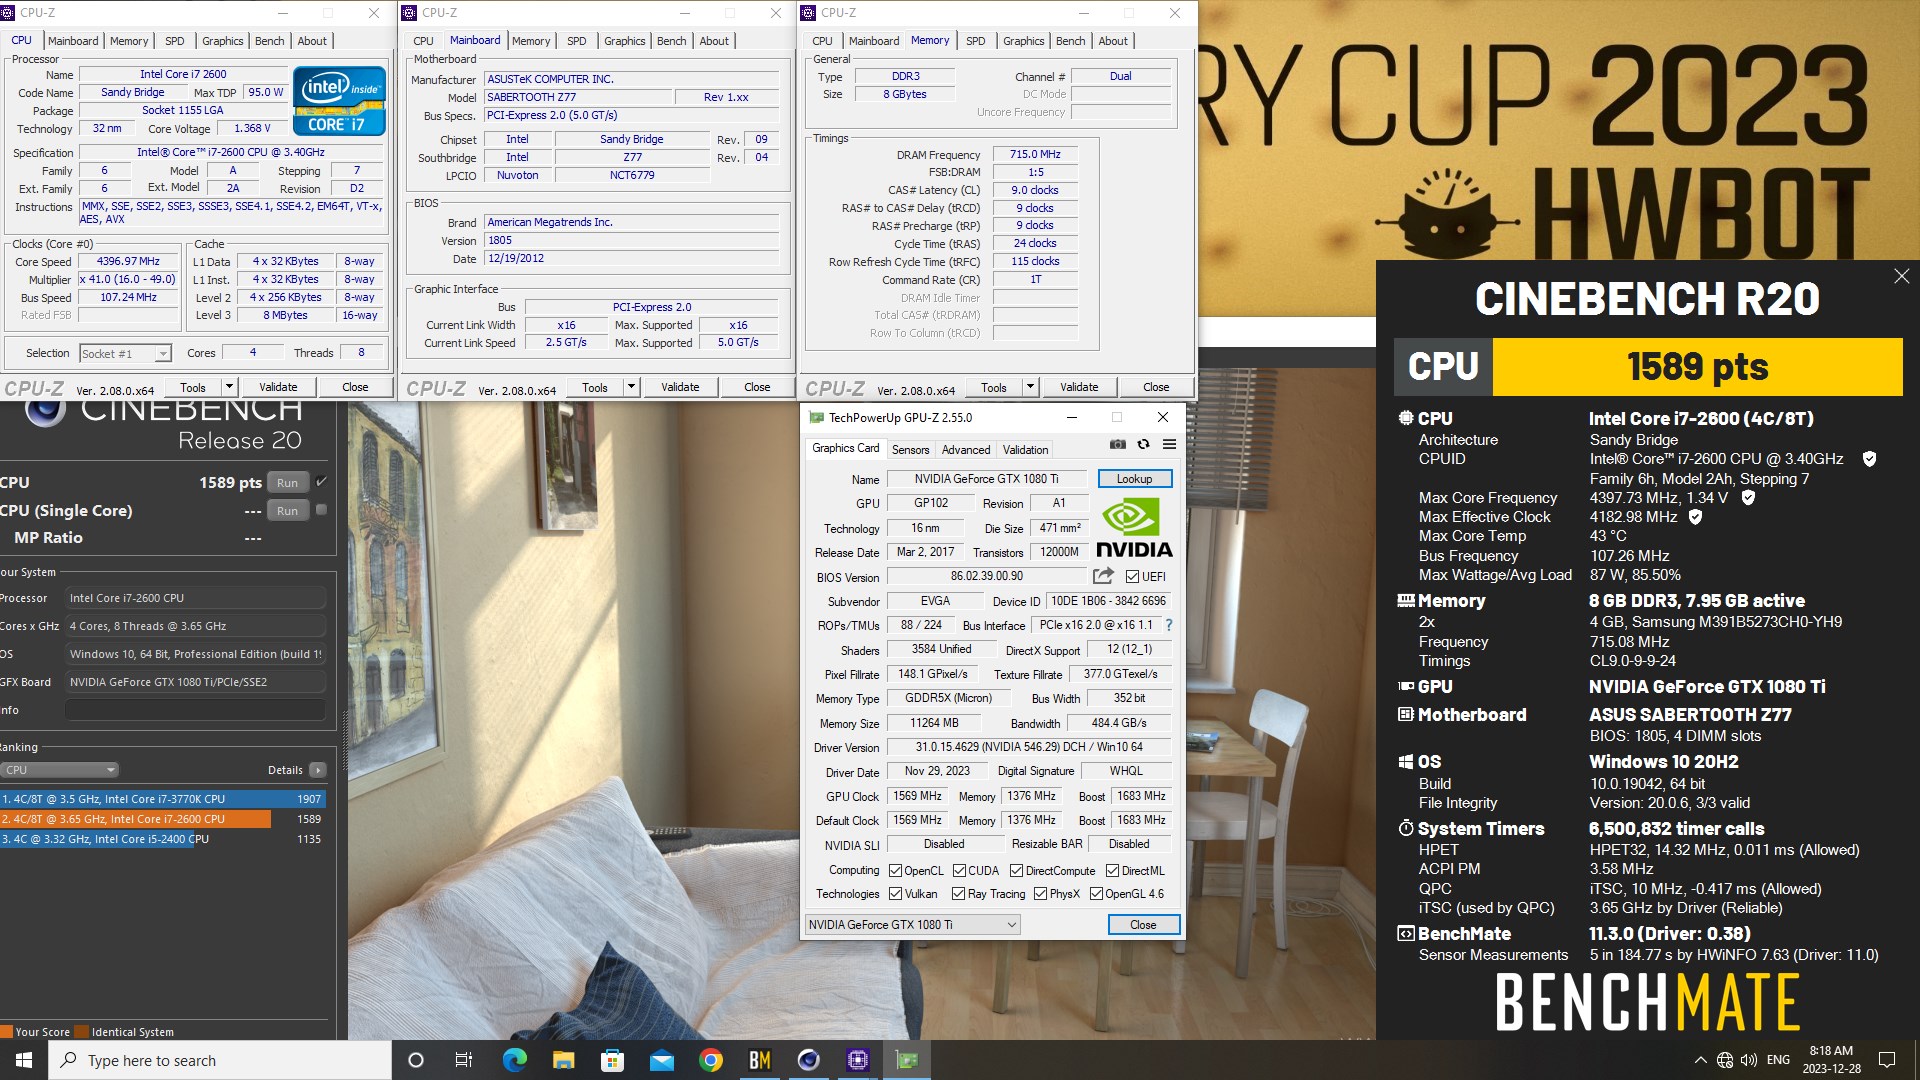The width and height of the screenshot is (1920, 1080).
Task: Open Graphics tab in Memory CPU-Z window
Action: (x=1024, y=41)
